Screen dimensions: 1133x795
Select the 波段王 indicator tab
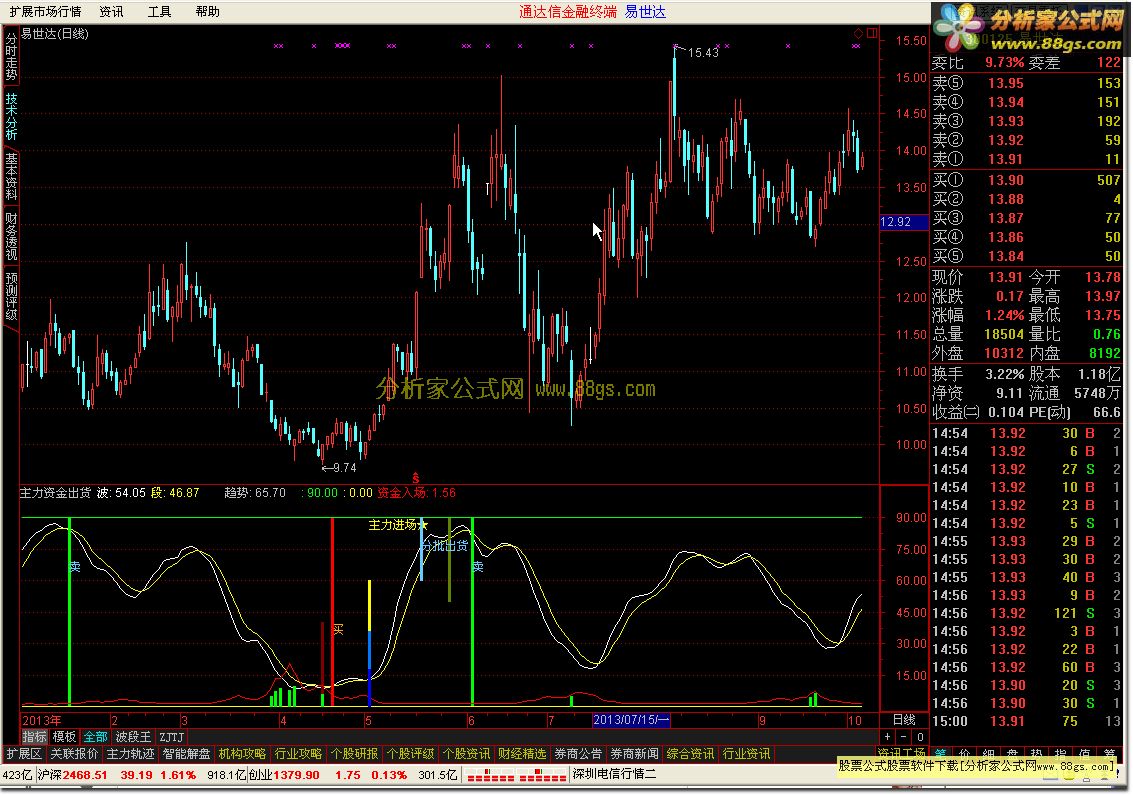(133, 736)
